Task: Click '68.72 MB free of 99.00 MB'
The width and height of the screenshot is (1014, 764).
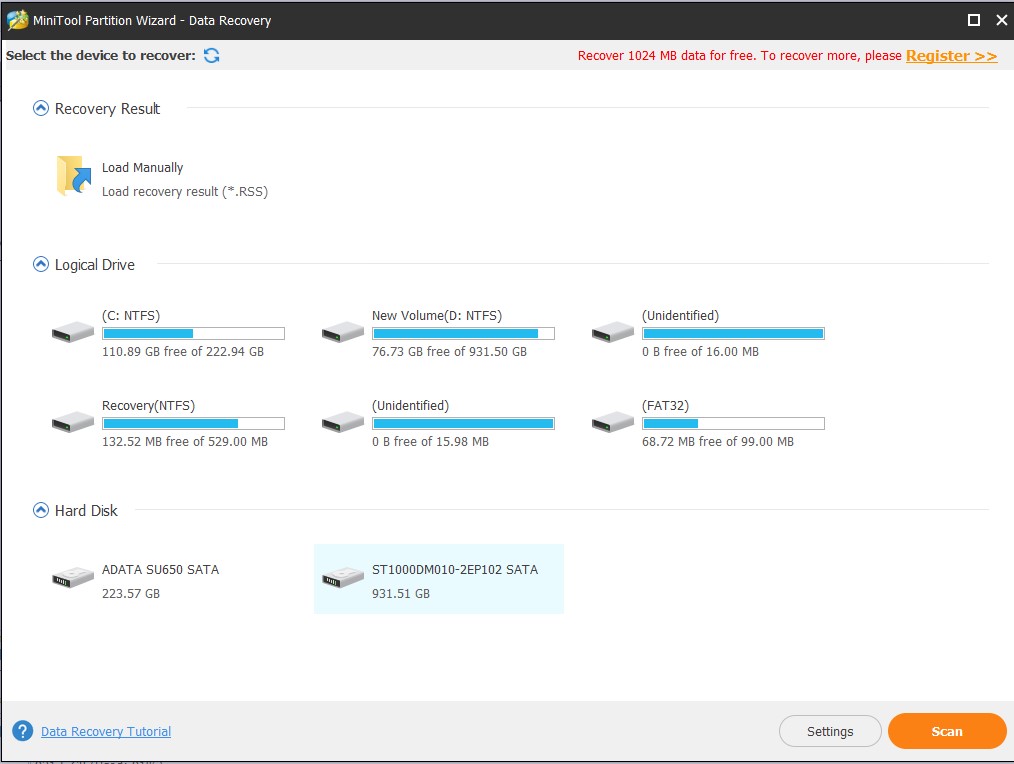Action: (x=718, y=441)
